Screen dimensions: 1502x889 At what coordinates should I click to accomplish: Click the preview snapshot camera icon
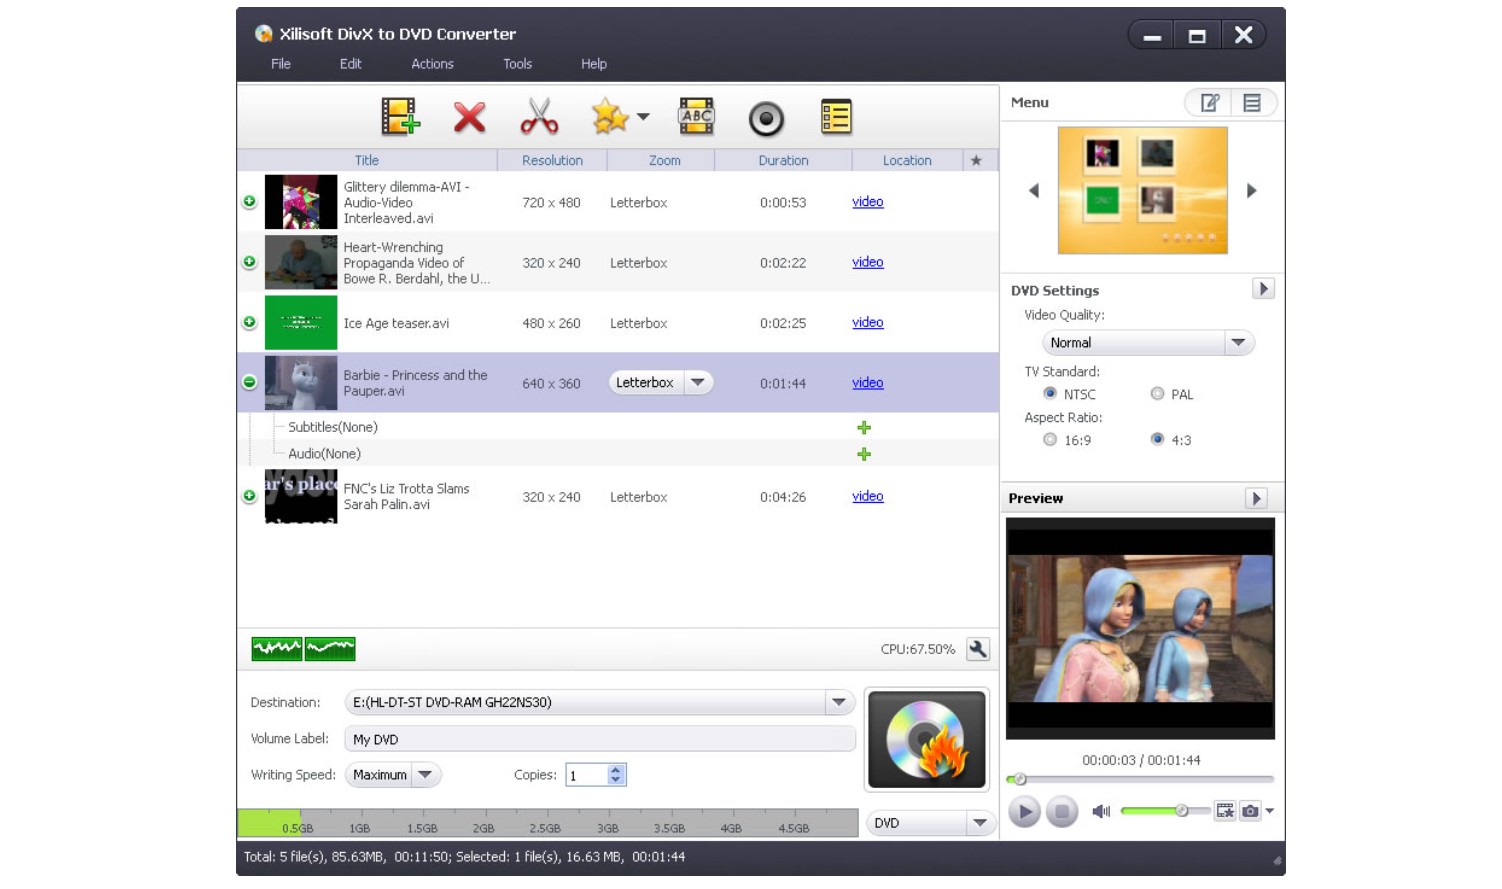click(1250, 811)
